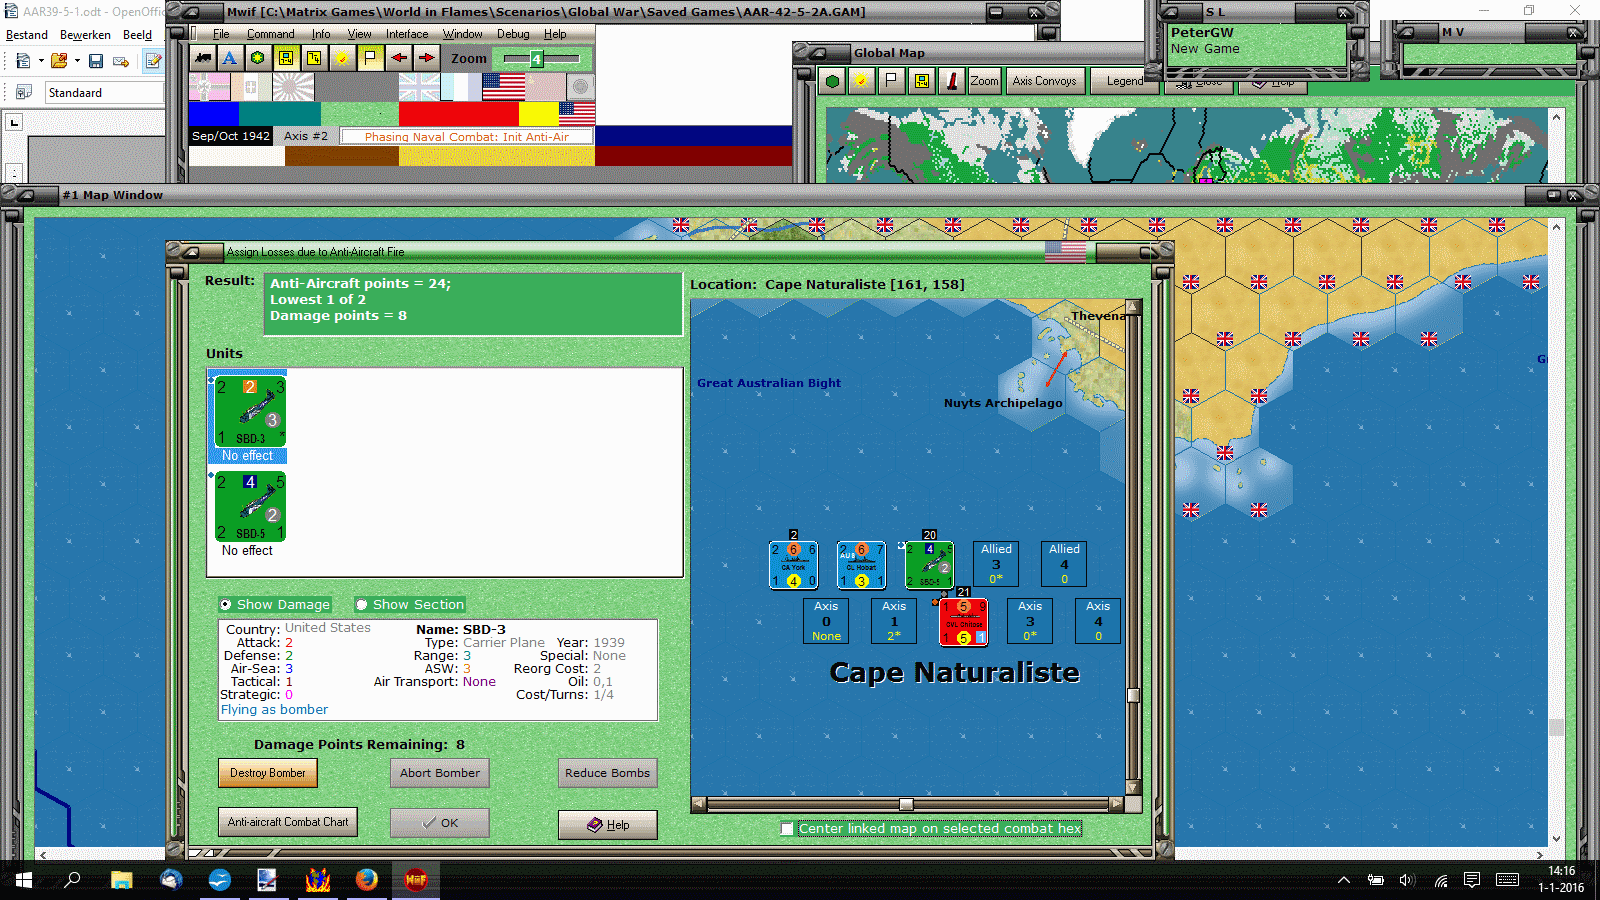Viewport: 1600px width, 900px height.
Task: Click the CA York ship counter on the map
Action: tap(793, 565)
